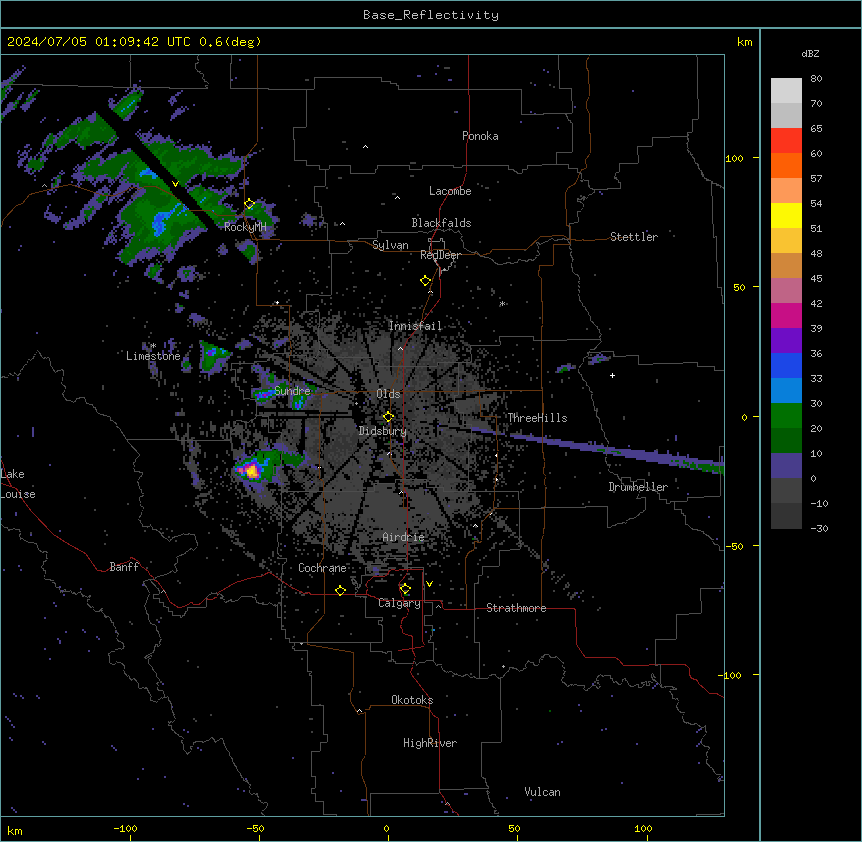Pick the red 60-65 dBZ legend swatch
Viewport: 862px width, 842px height.
click(x=786, y=140)
